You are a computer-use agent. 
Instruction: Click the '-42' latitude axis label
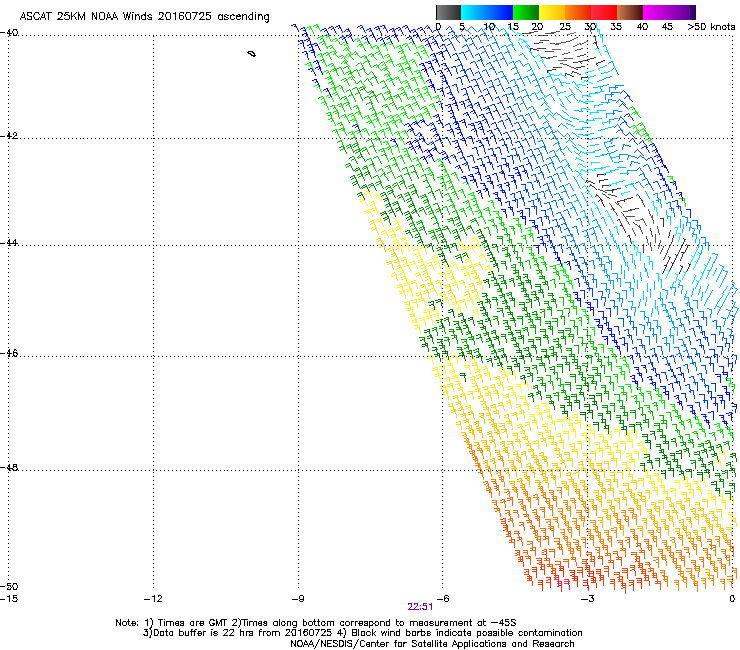tap(9, 135)
